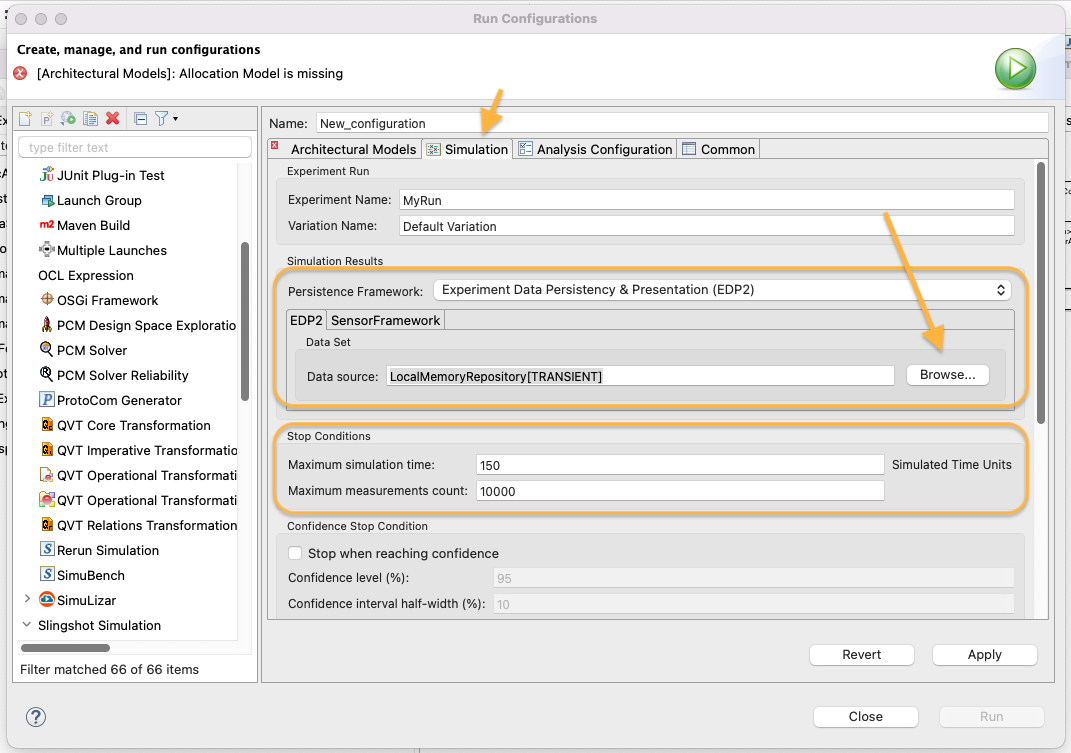Click the Revert button
The height and width of the screenshot is (753, 1071).
pos(861,655)
